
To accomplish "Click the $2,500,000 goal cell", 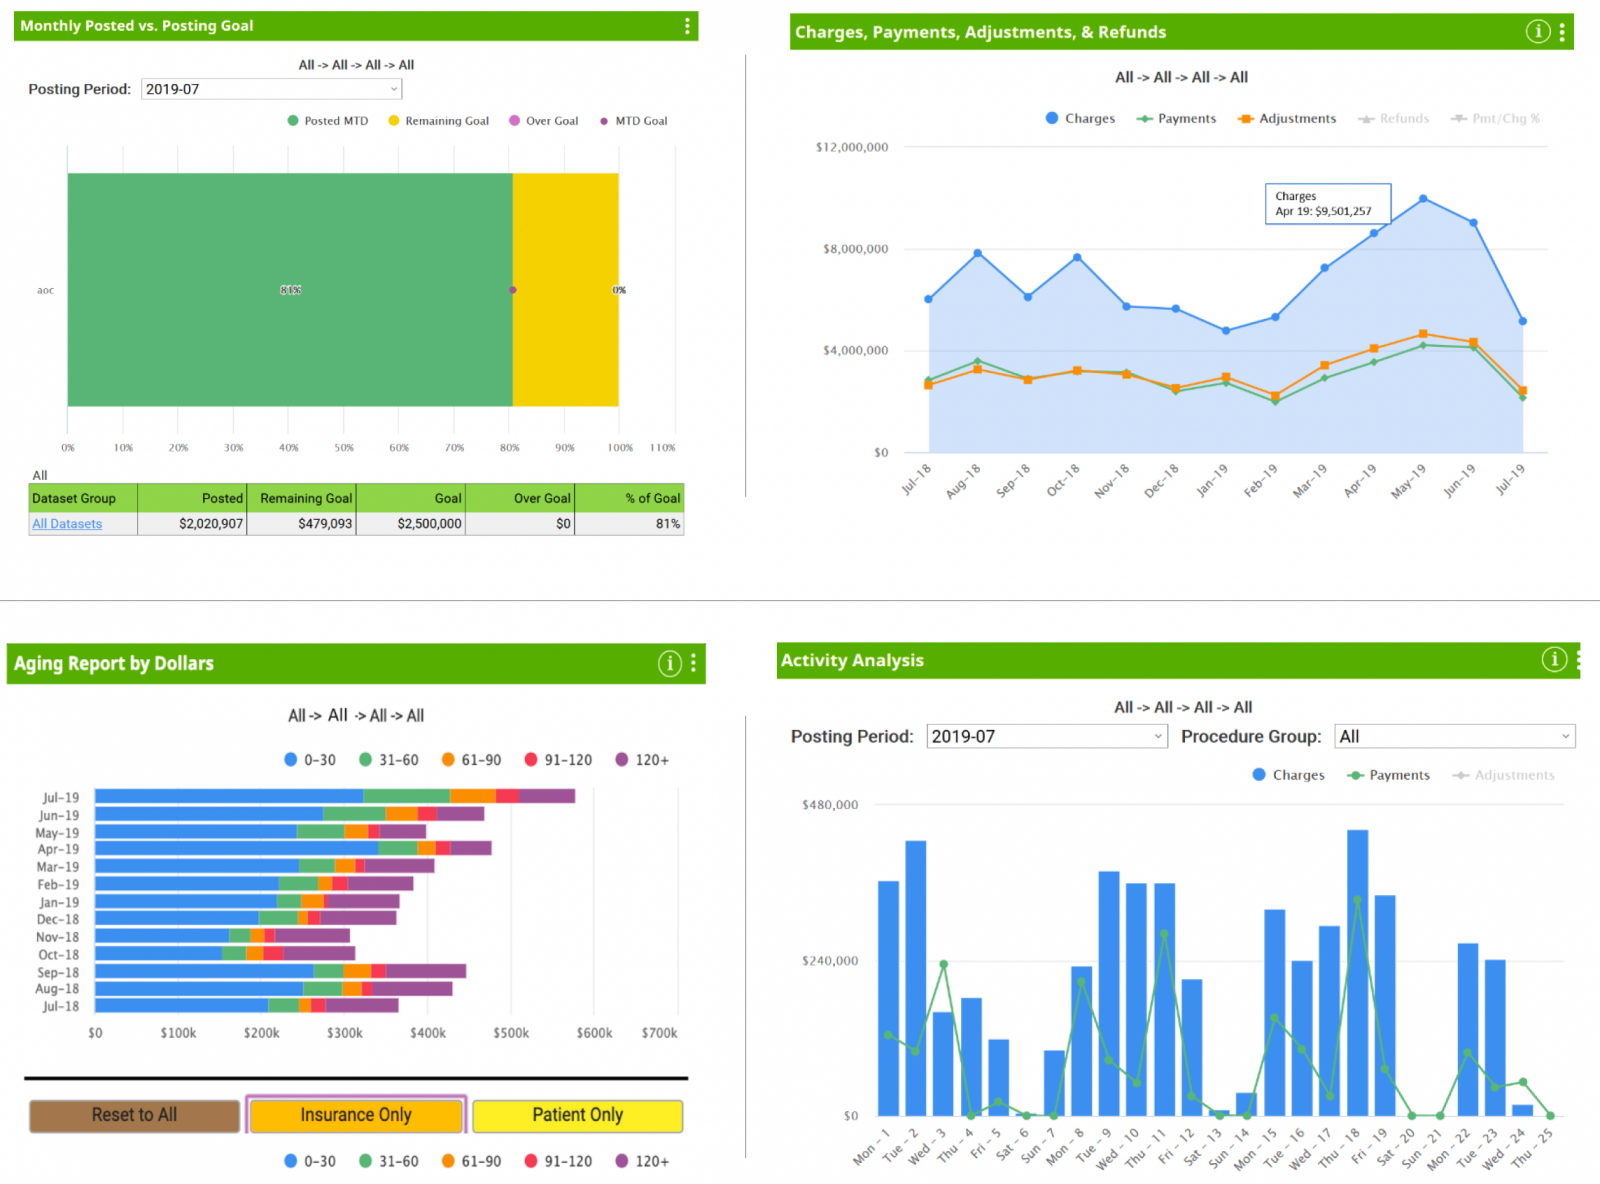I will 410,523.
